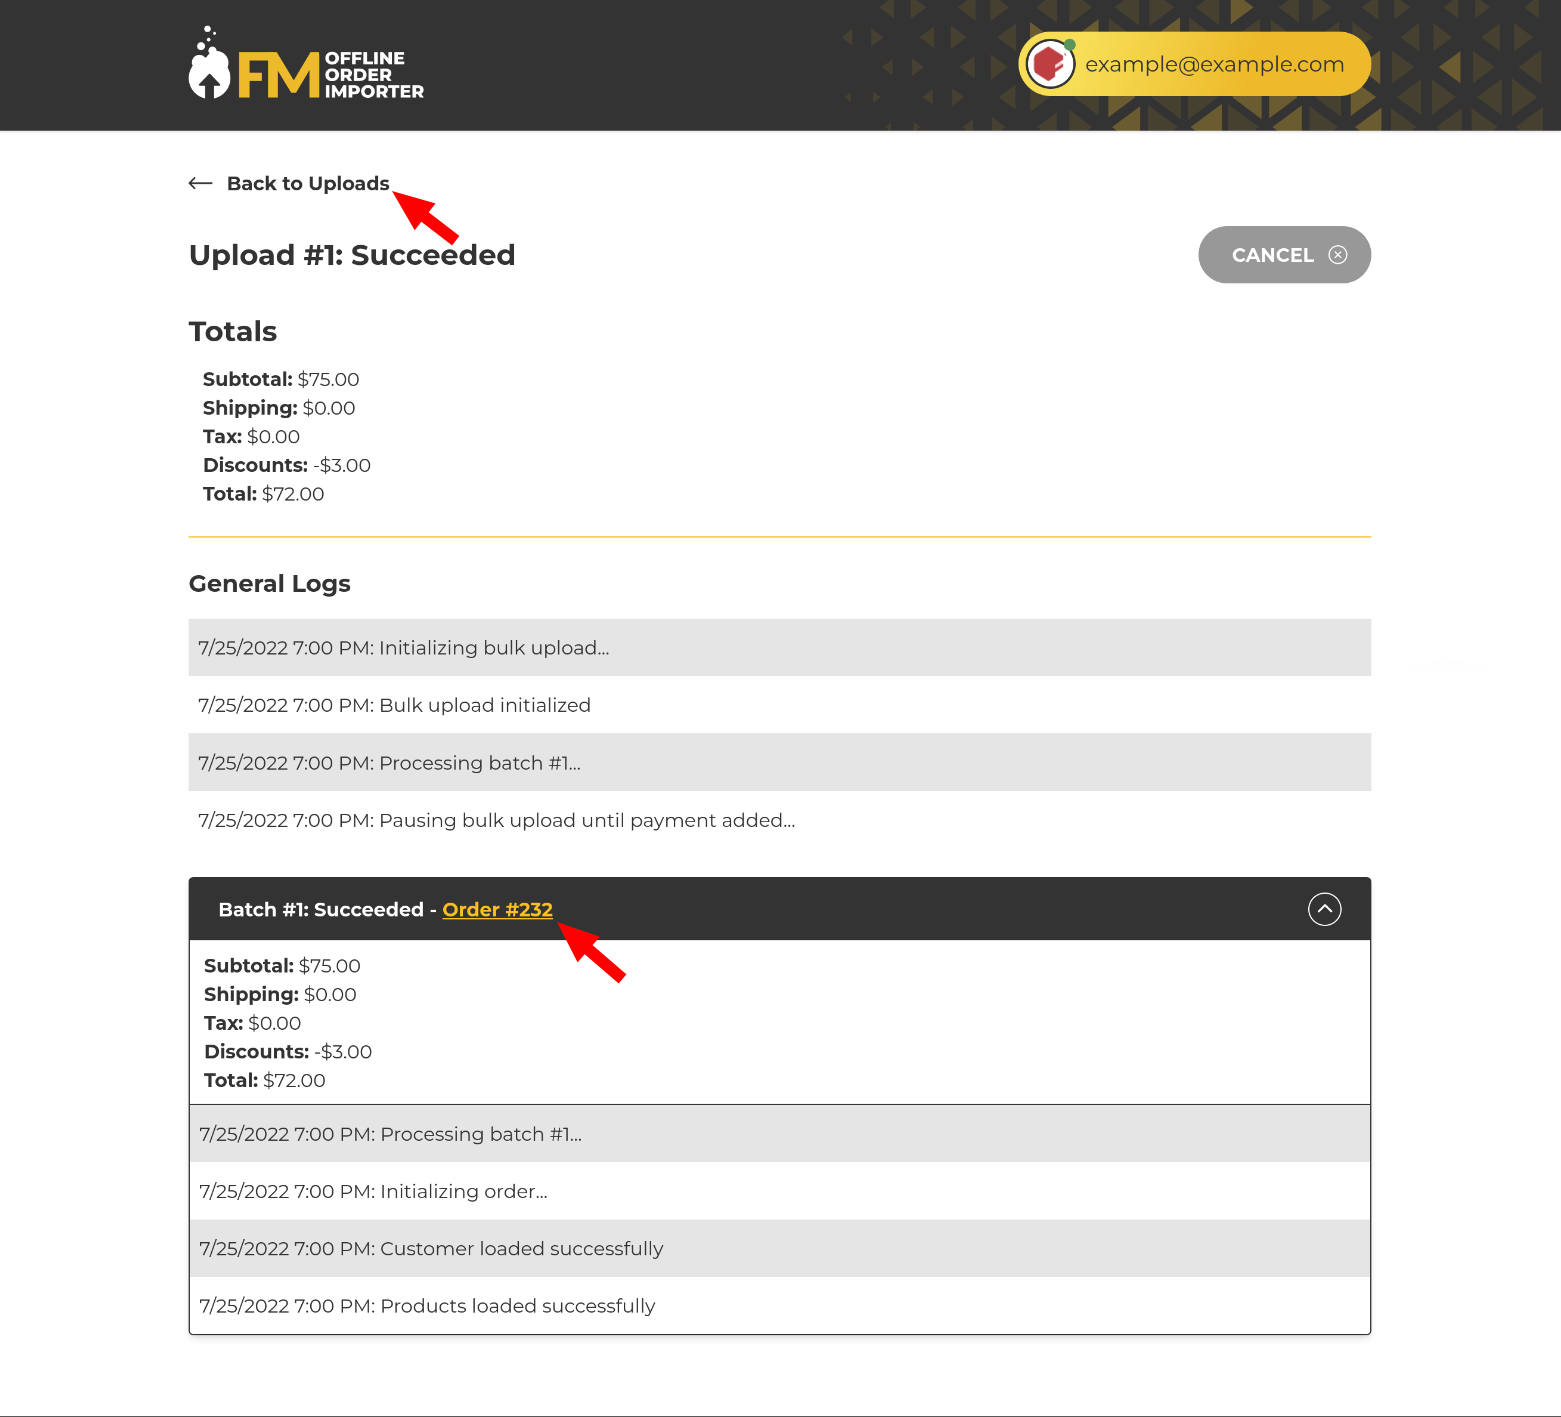Select the 'Products loaded successfully' log row

780,1306
